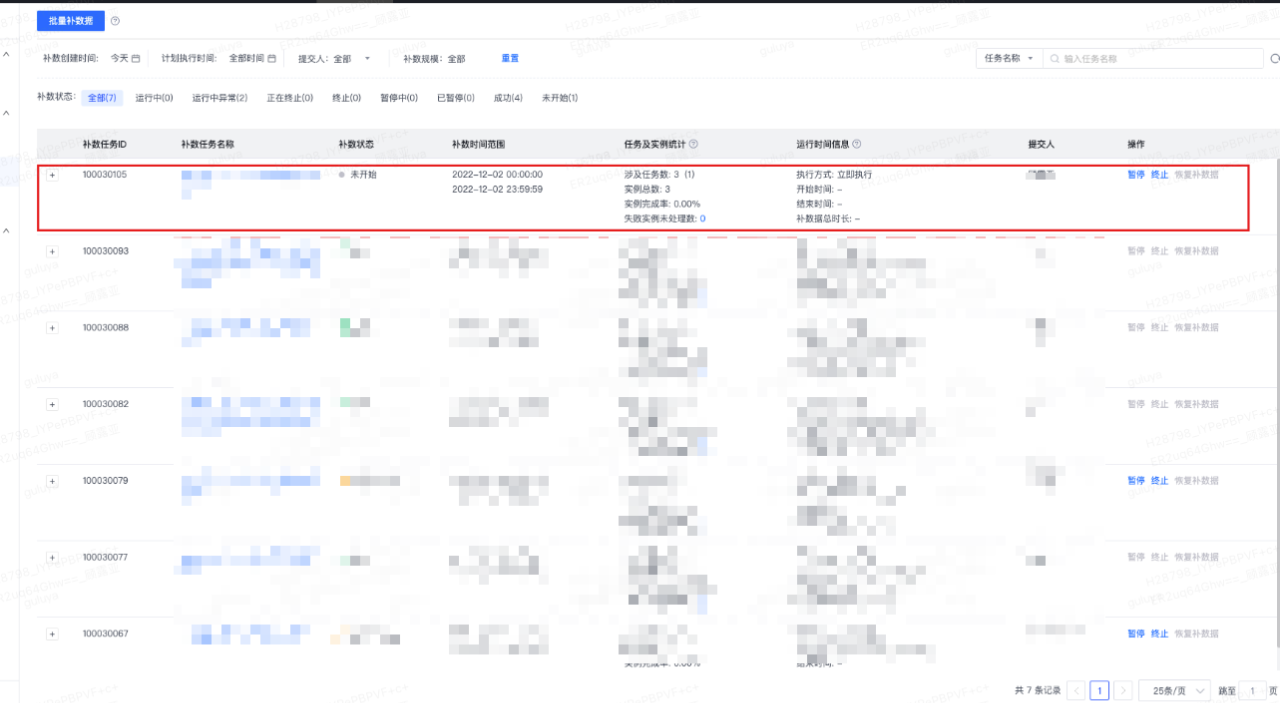Click the 重置 filter reset link
The width and height of the screenshot is (1280, 703).
[x=510, y=59]
